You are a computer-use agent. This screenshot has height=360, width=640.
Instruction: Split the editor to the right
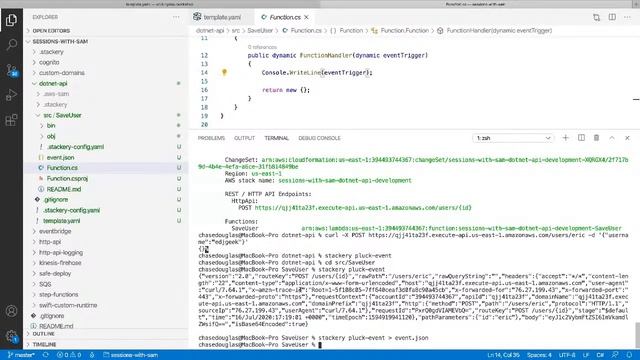(612, 17)
